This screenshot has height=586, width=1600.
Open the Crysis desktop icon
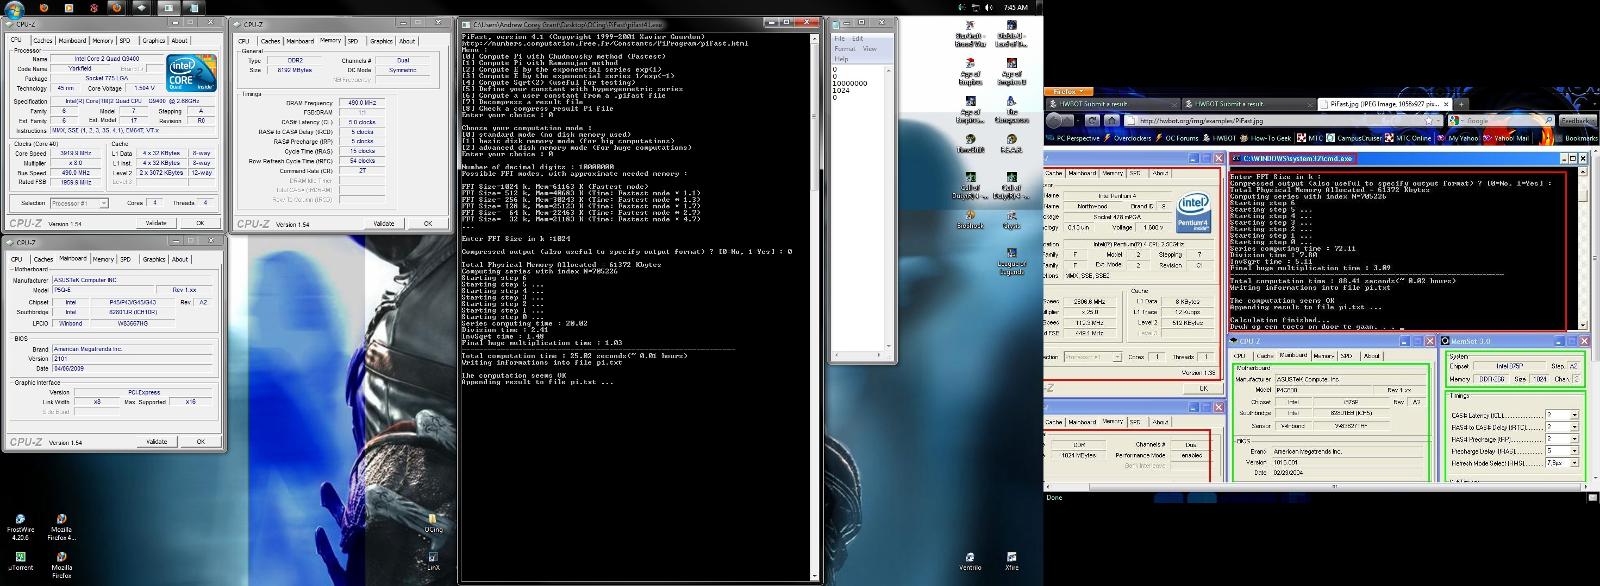(x=1011, y=219)
